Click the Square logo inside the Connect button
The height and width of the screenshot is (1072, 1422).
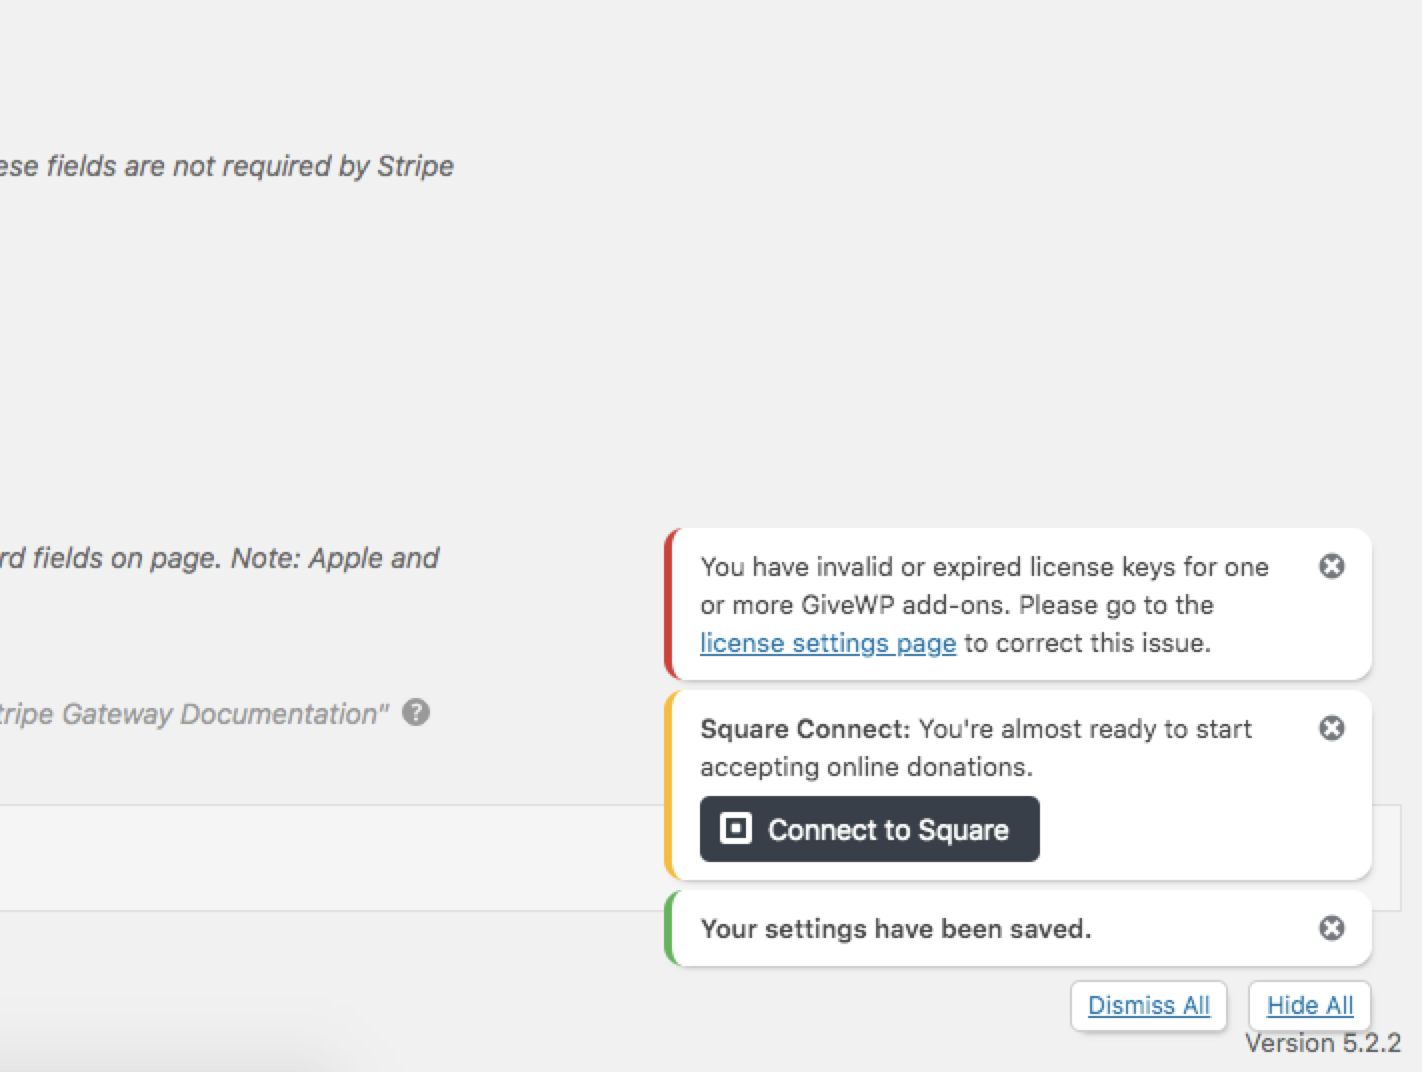[734, 829]
